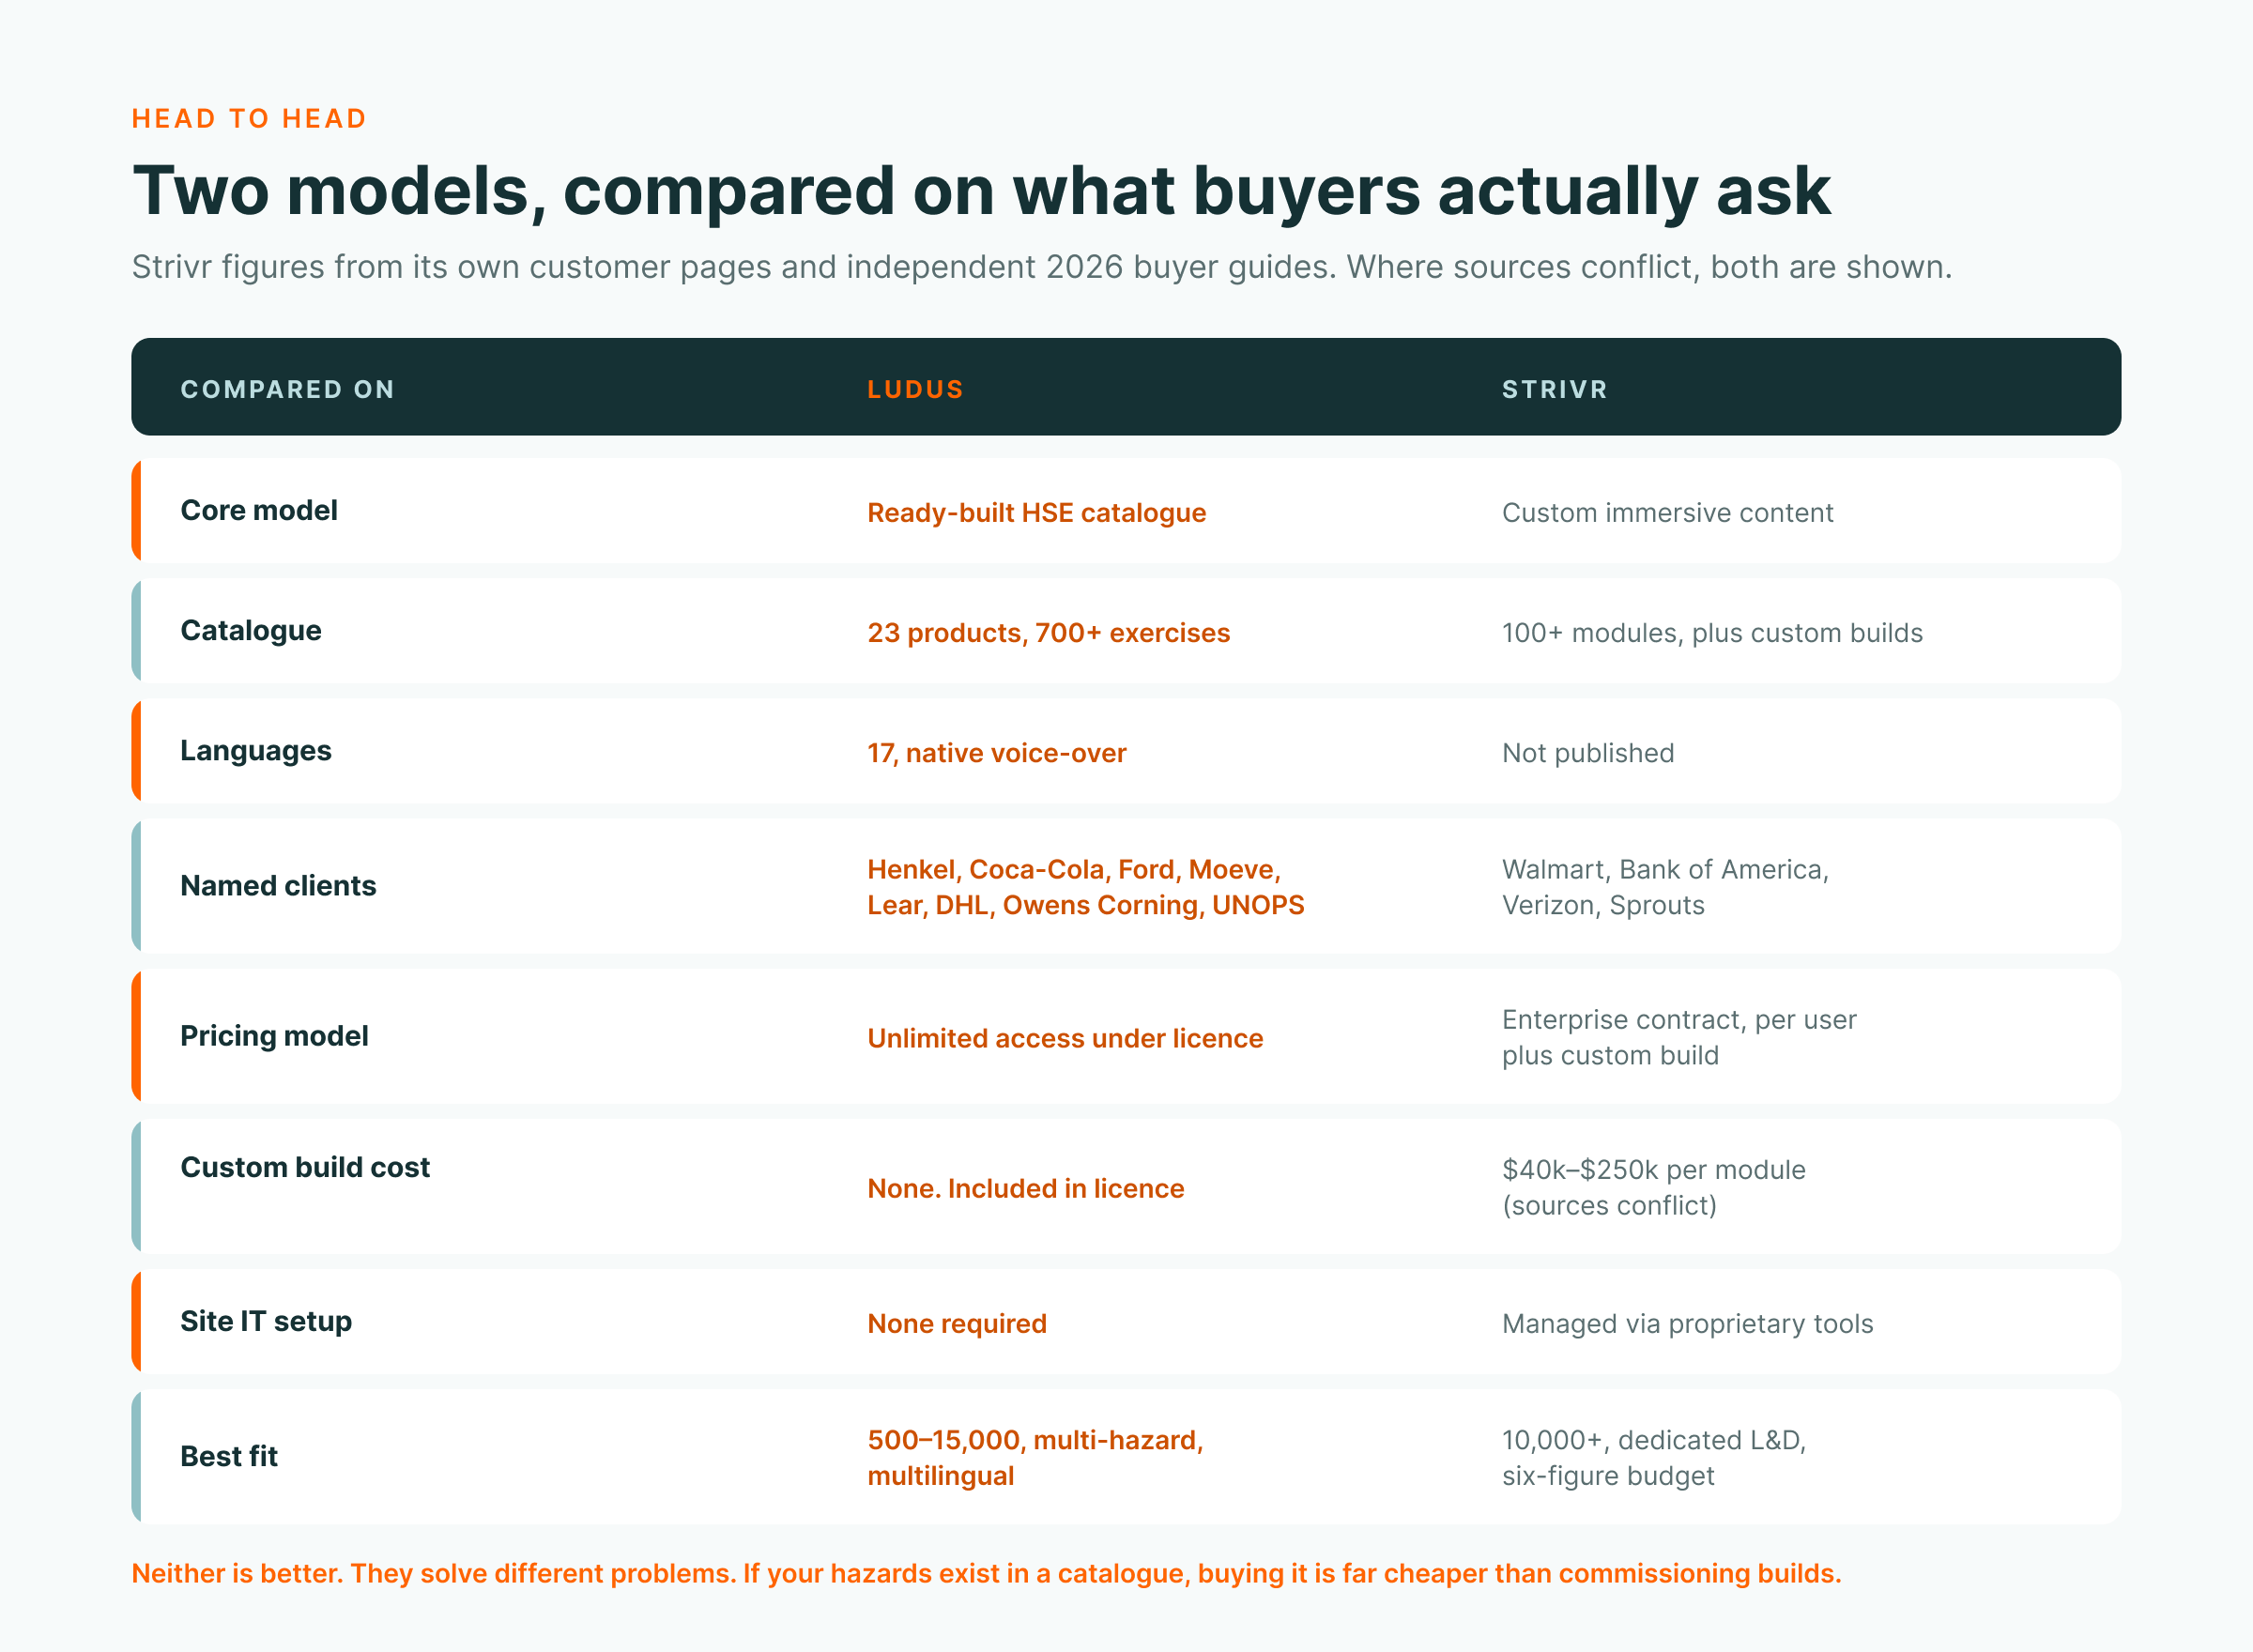Click the Languages row label
Image resolution: width=2253 pixels, height=1652 pixels.
(256, 751)
